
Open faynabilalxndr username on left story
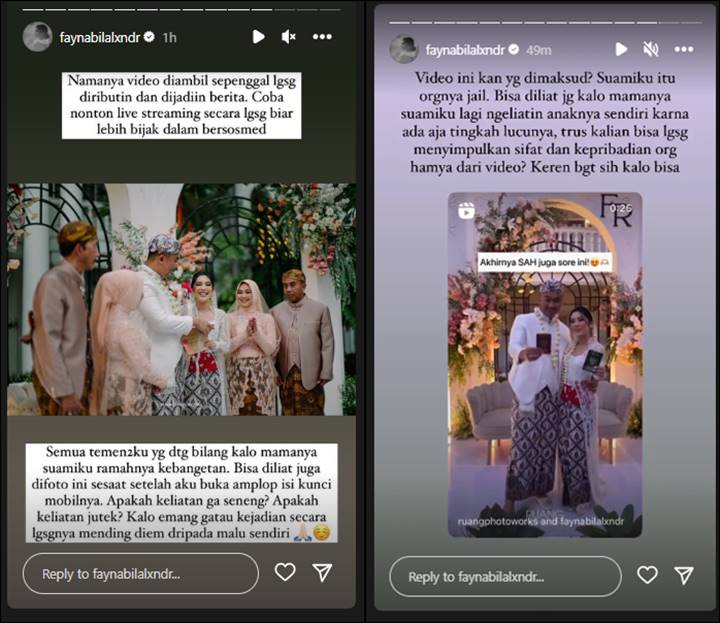point(100,37)
